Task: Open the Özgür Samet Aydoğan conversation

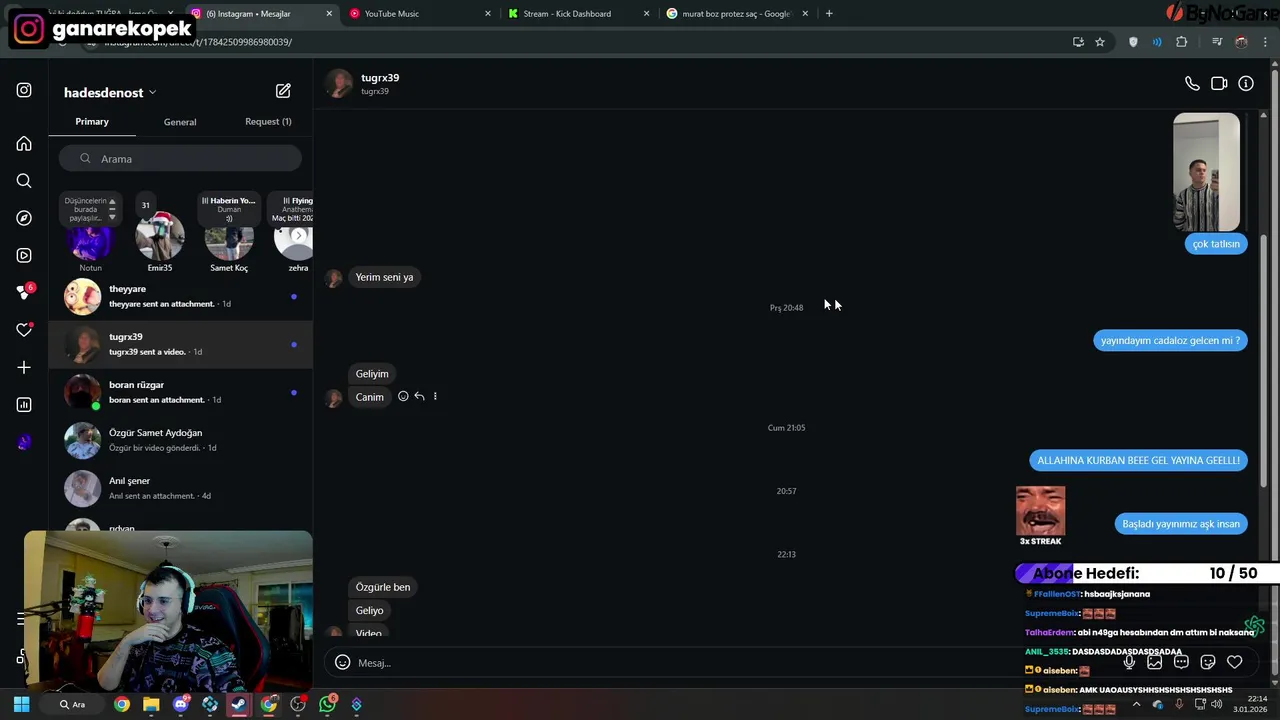Action: [x=181, y=440]
